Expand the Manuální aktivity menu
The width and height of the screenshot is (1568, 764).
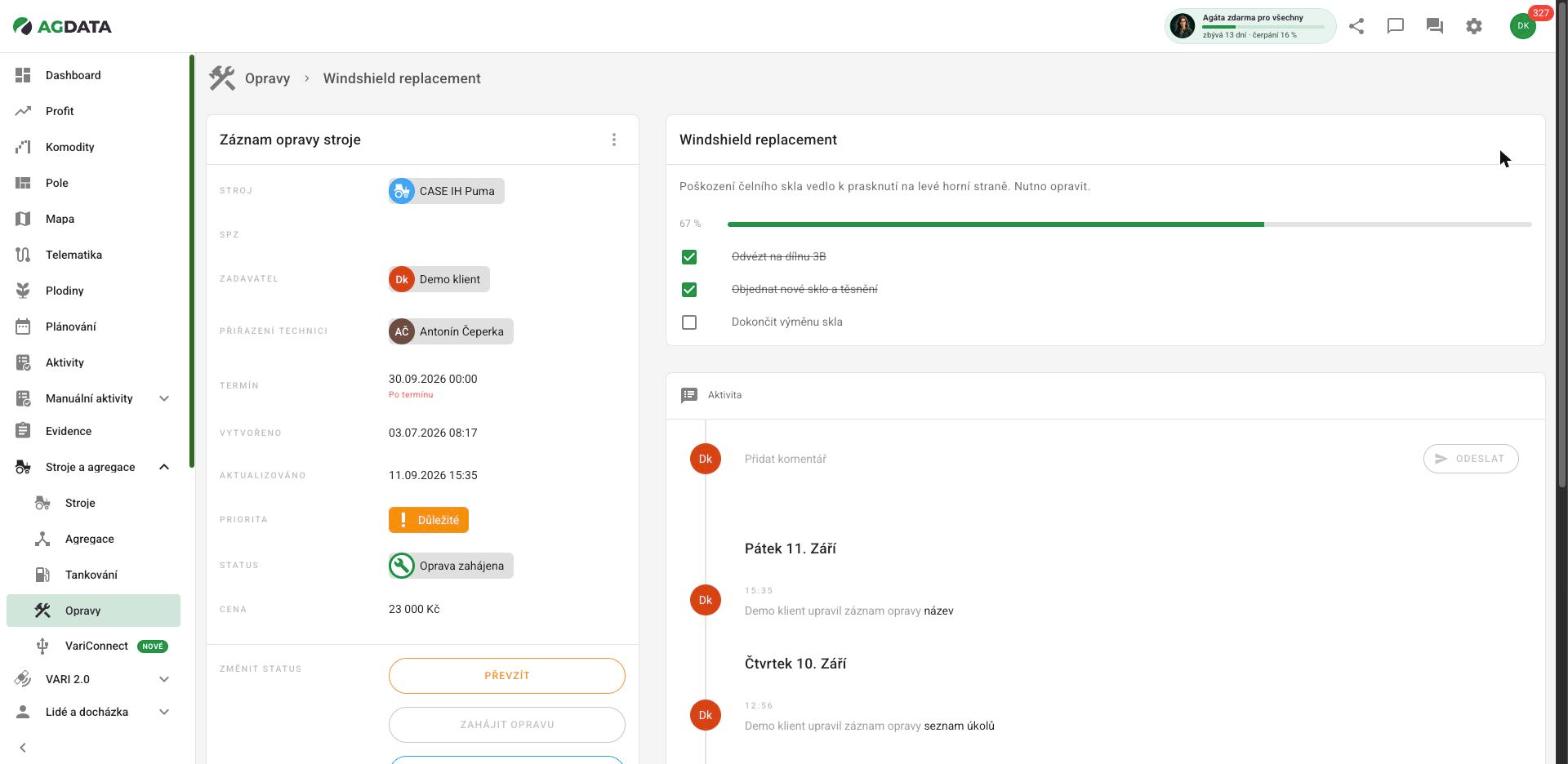click(x=164, y=399)
